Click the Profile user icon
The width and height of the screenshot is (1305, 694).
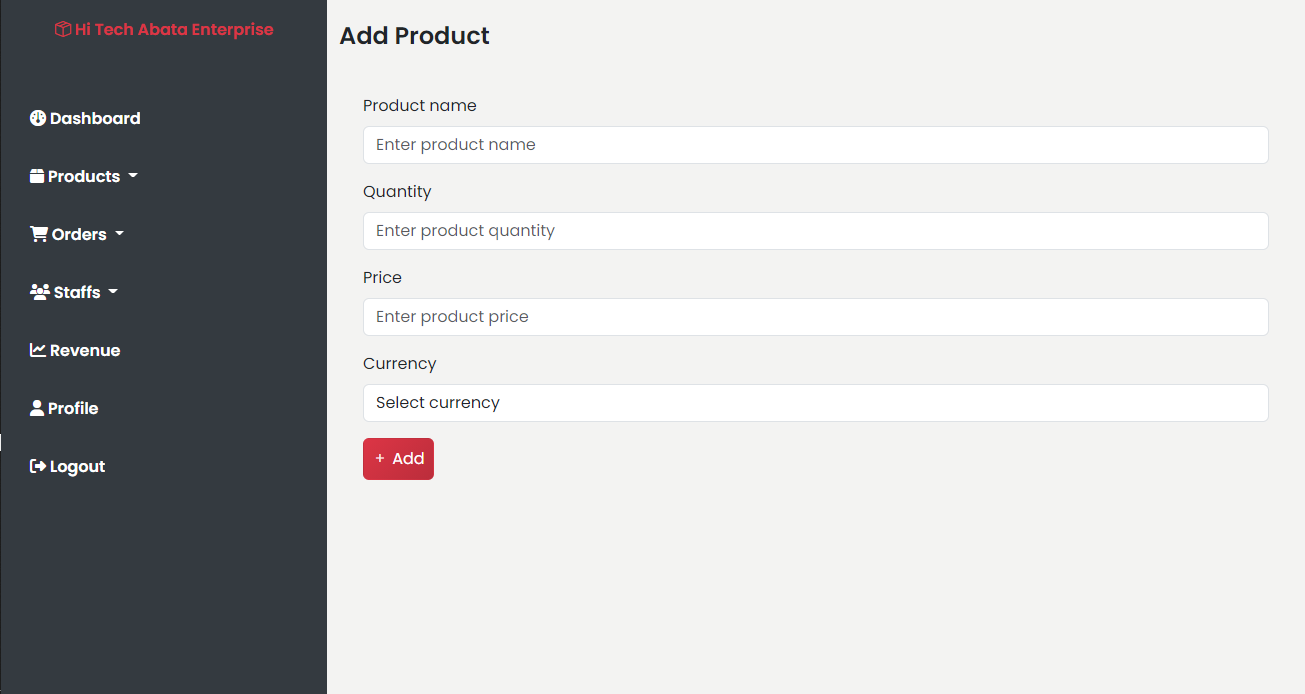click(x=37, y=408)
